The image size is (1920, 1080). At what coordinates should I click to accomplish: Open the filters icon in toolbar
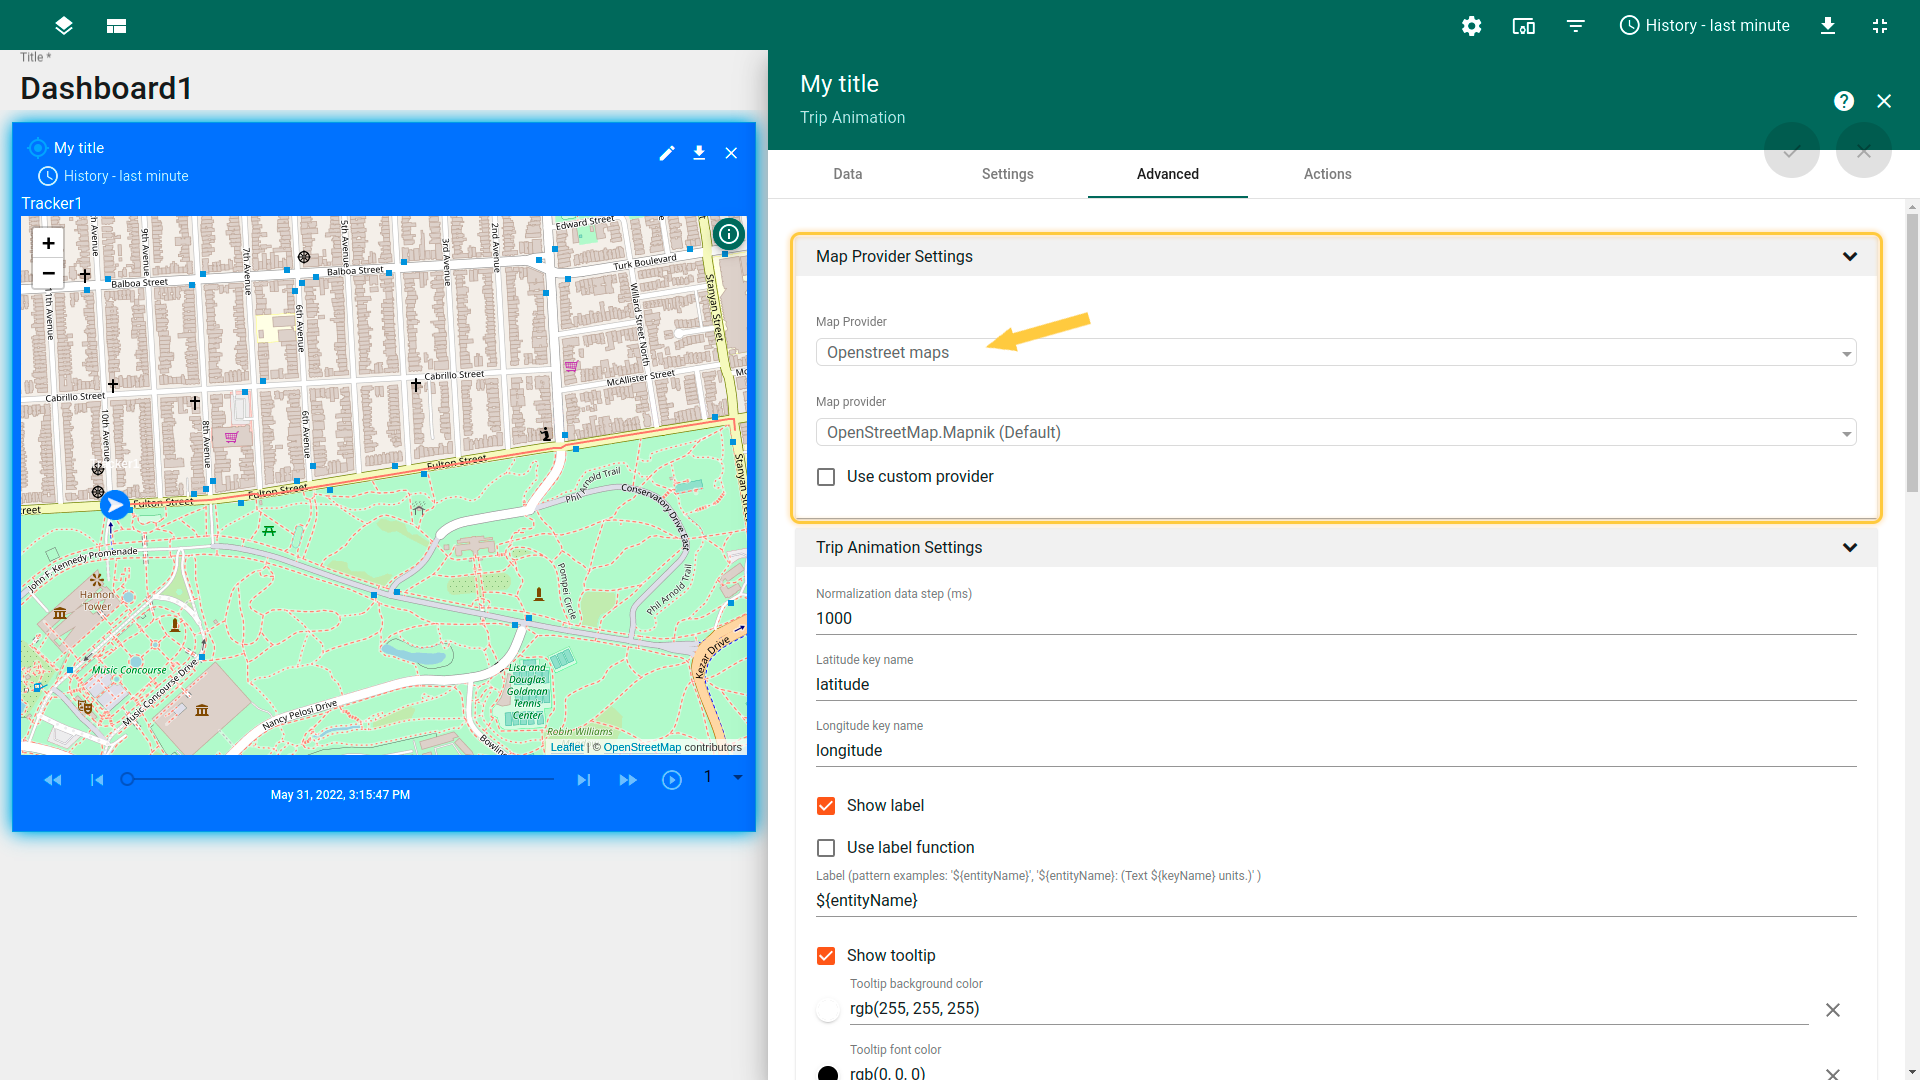tap(1575, 26)
